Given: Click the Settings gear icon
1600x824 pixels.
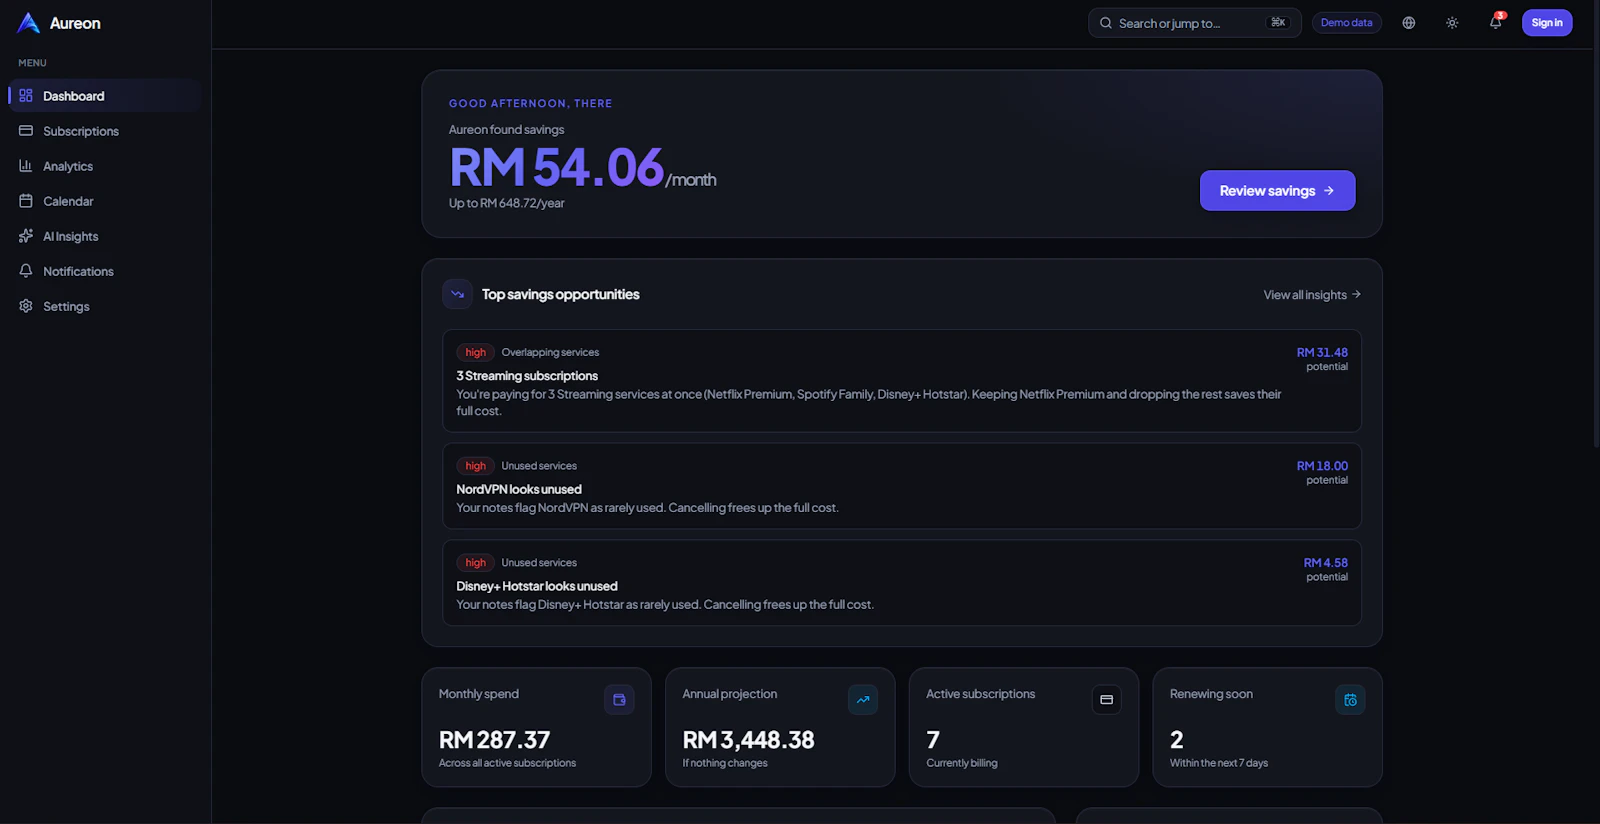Looking at the screenshot, I should coord(26,306).
